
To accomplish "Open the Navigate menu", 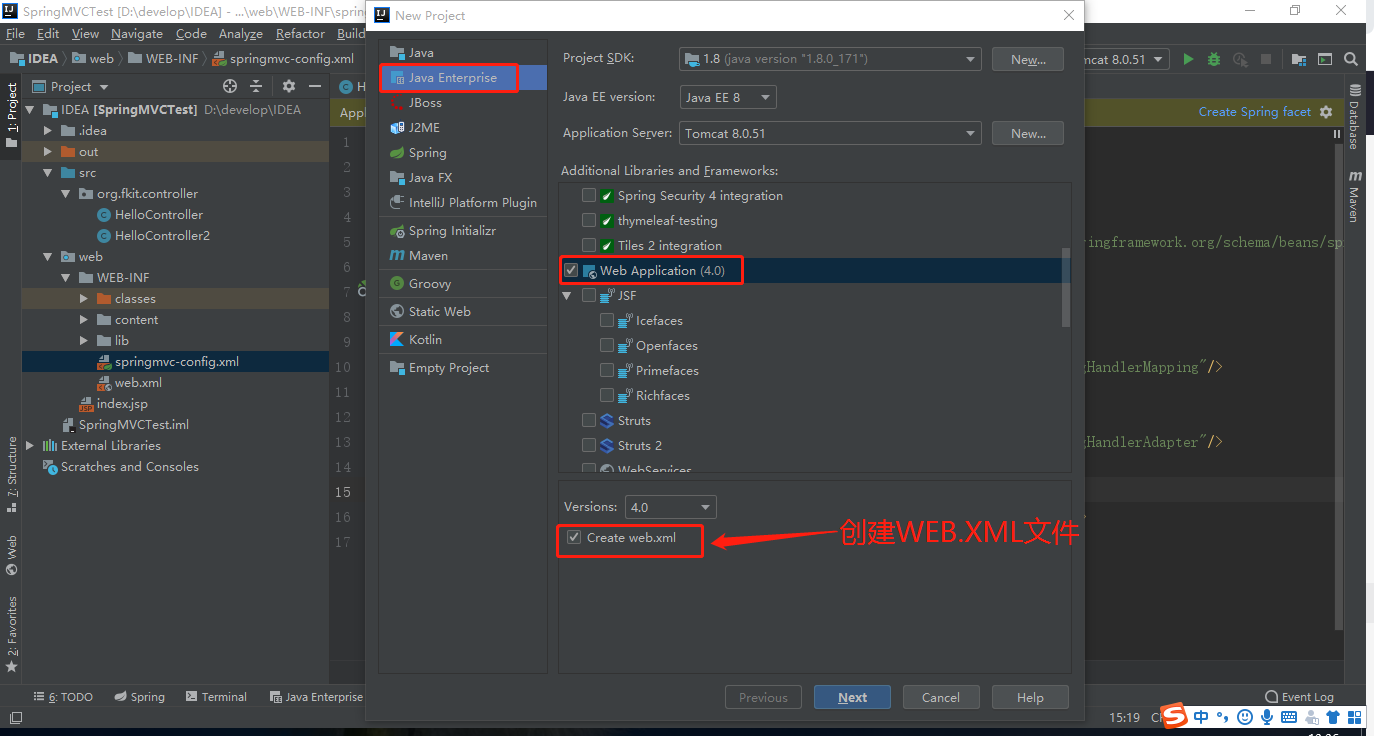I will [137, 33].
